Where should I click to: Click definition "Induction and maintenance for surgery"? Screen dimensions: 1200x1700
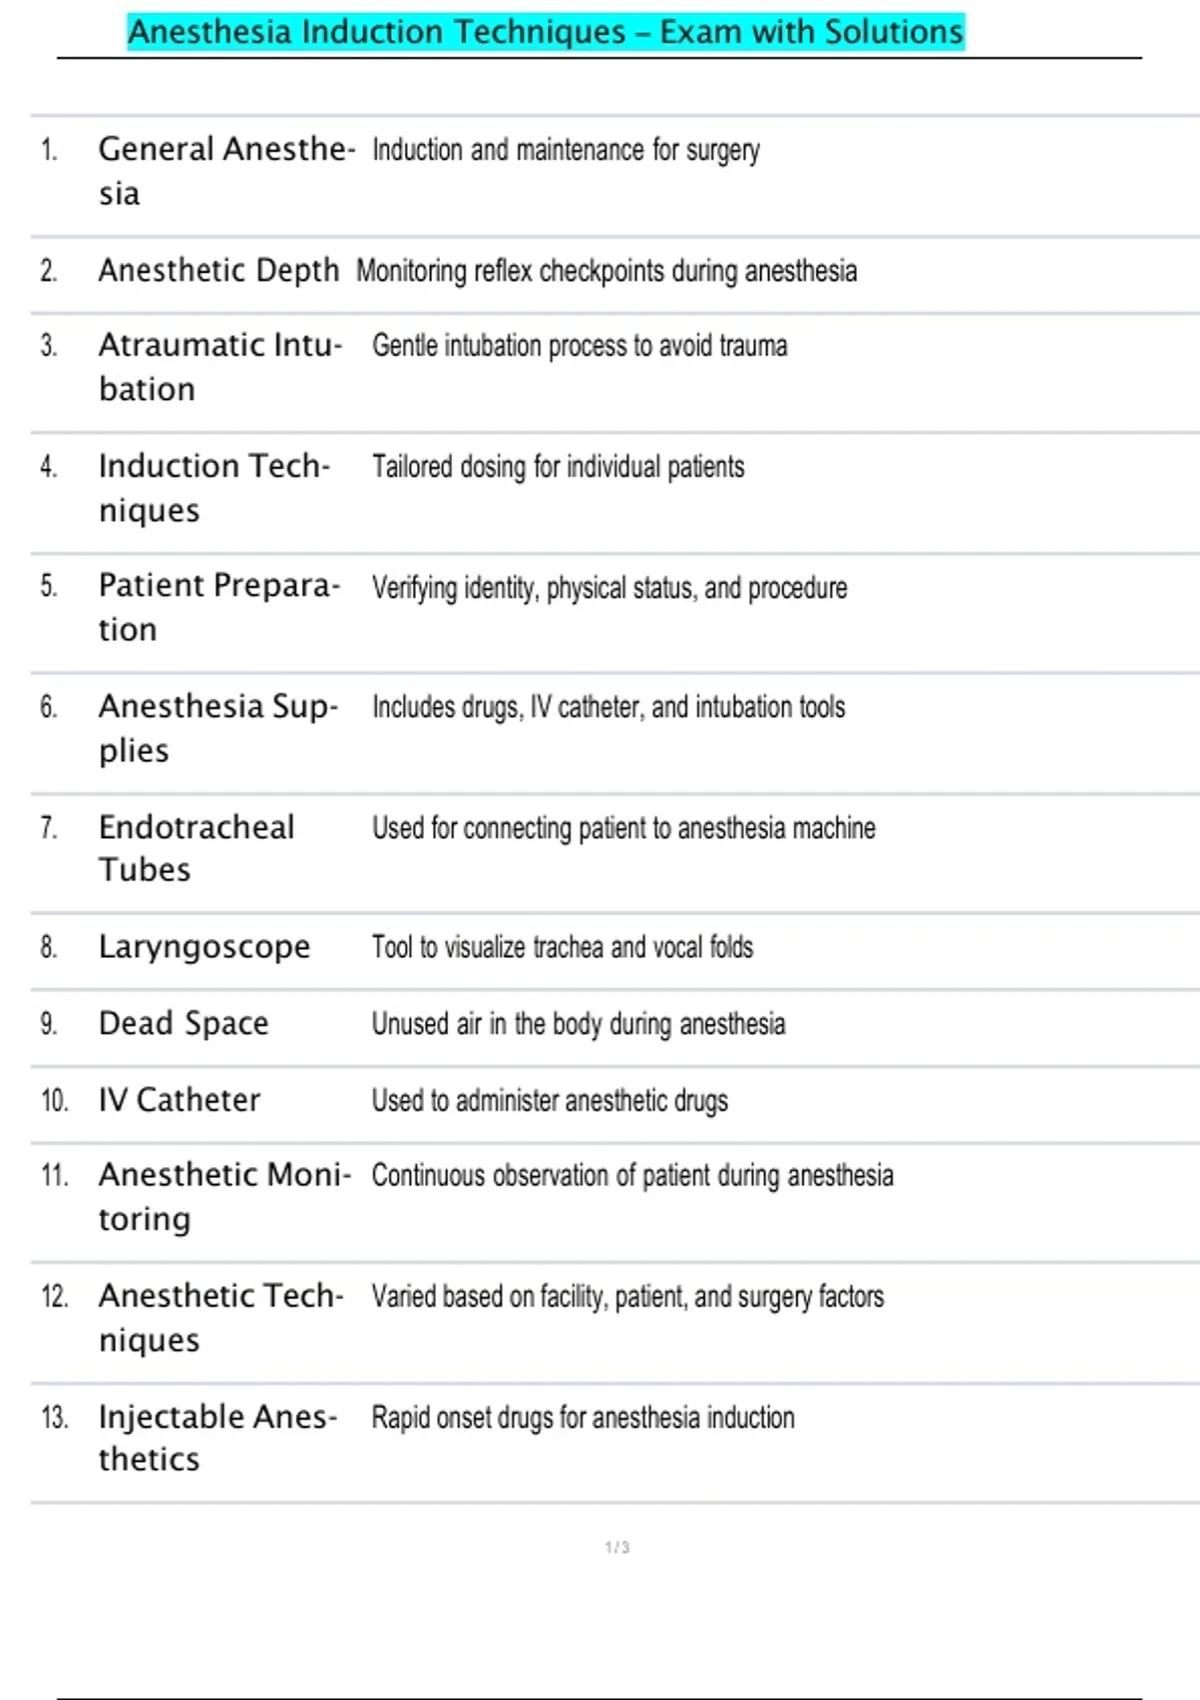tap(566, 150)
